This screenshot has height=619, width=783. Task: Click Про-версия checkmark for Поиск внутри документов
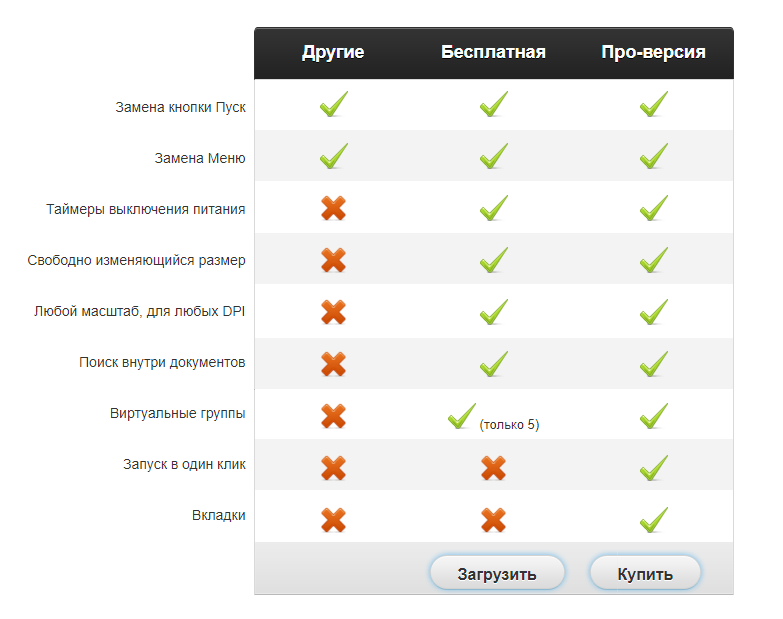click(653, 363)
